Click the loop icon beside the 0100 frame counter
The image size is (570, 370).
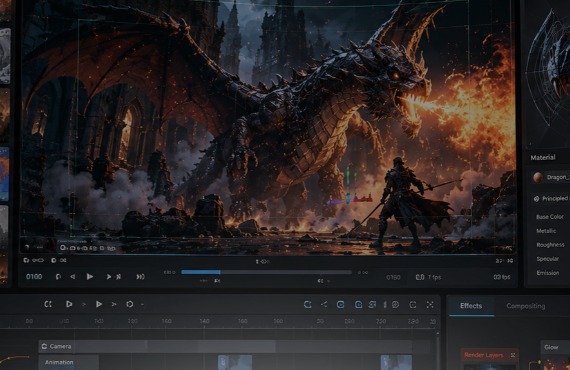(58, 277)
